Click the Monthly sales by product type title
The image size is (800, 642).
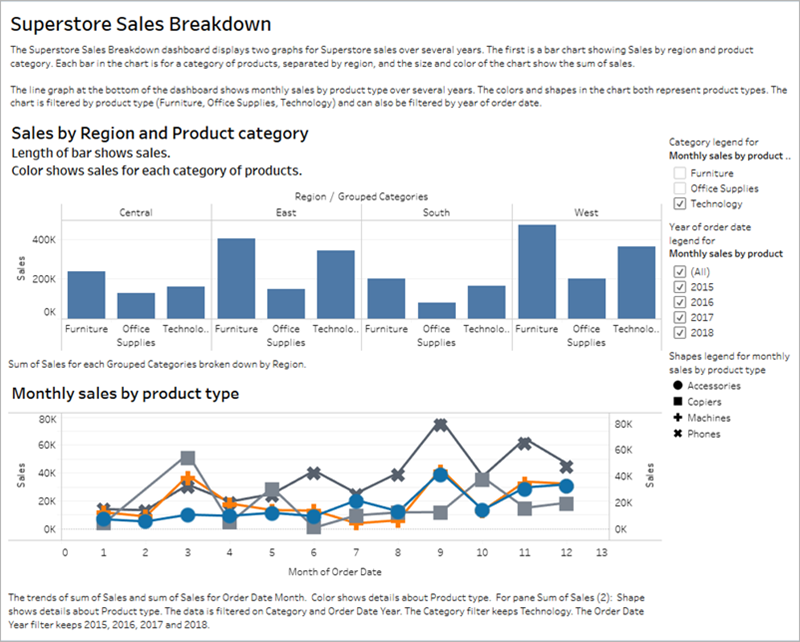pos(125,393)
